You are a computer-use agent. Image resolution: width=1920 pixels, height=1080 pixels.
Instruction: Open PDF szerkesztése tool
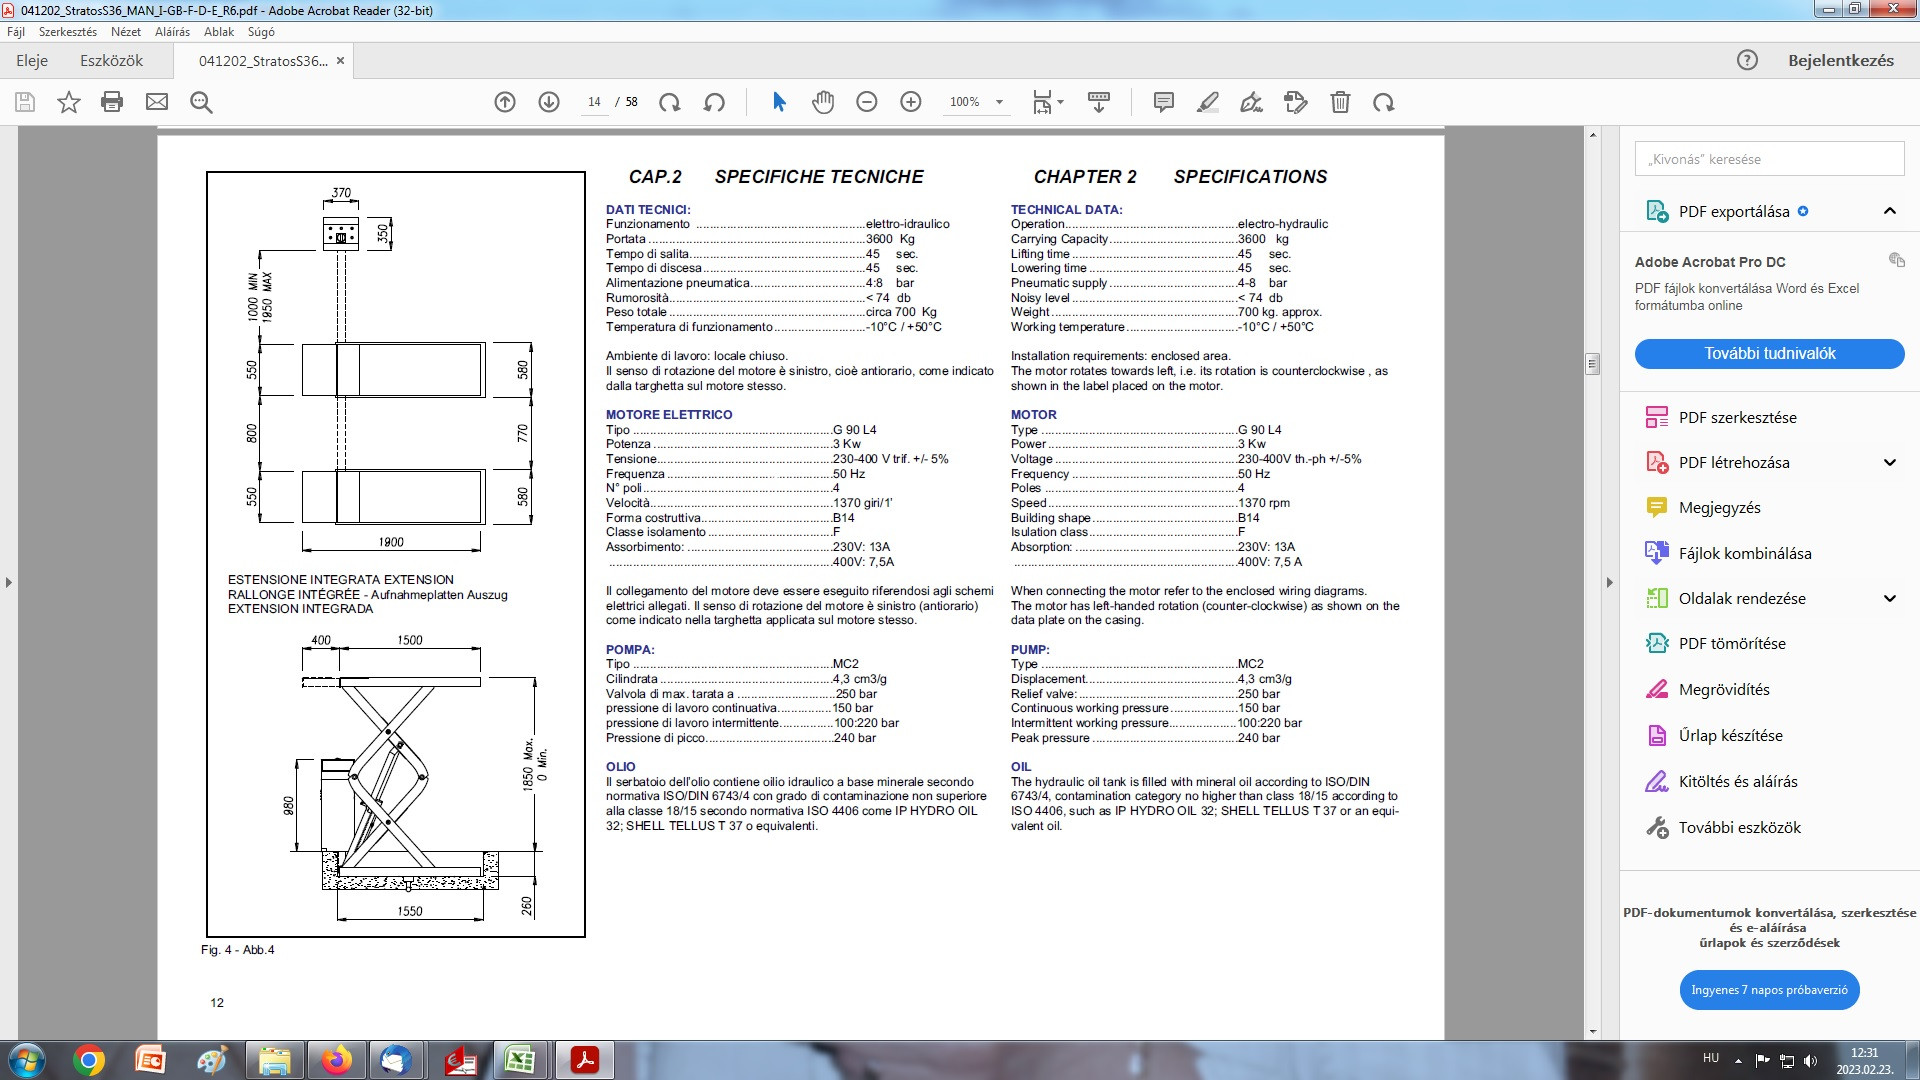1738,417
